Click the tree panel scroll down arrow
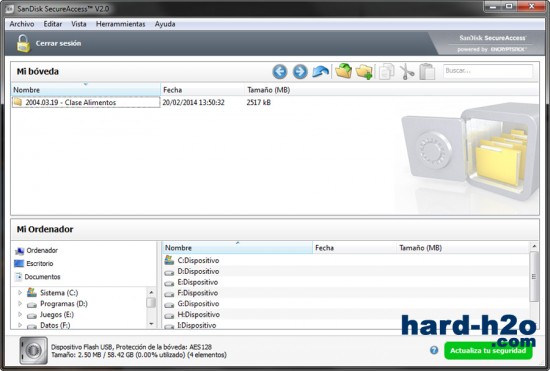Viewport: 550px width, 371px height. 151,324
